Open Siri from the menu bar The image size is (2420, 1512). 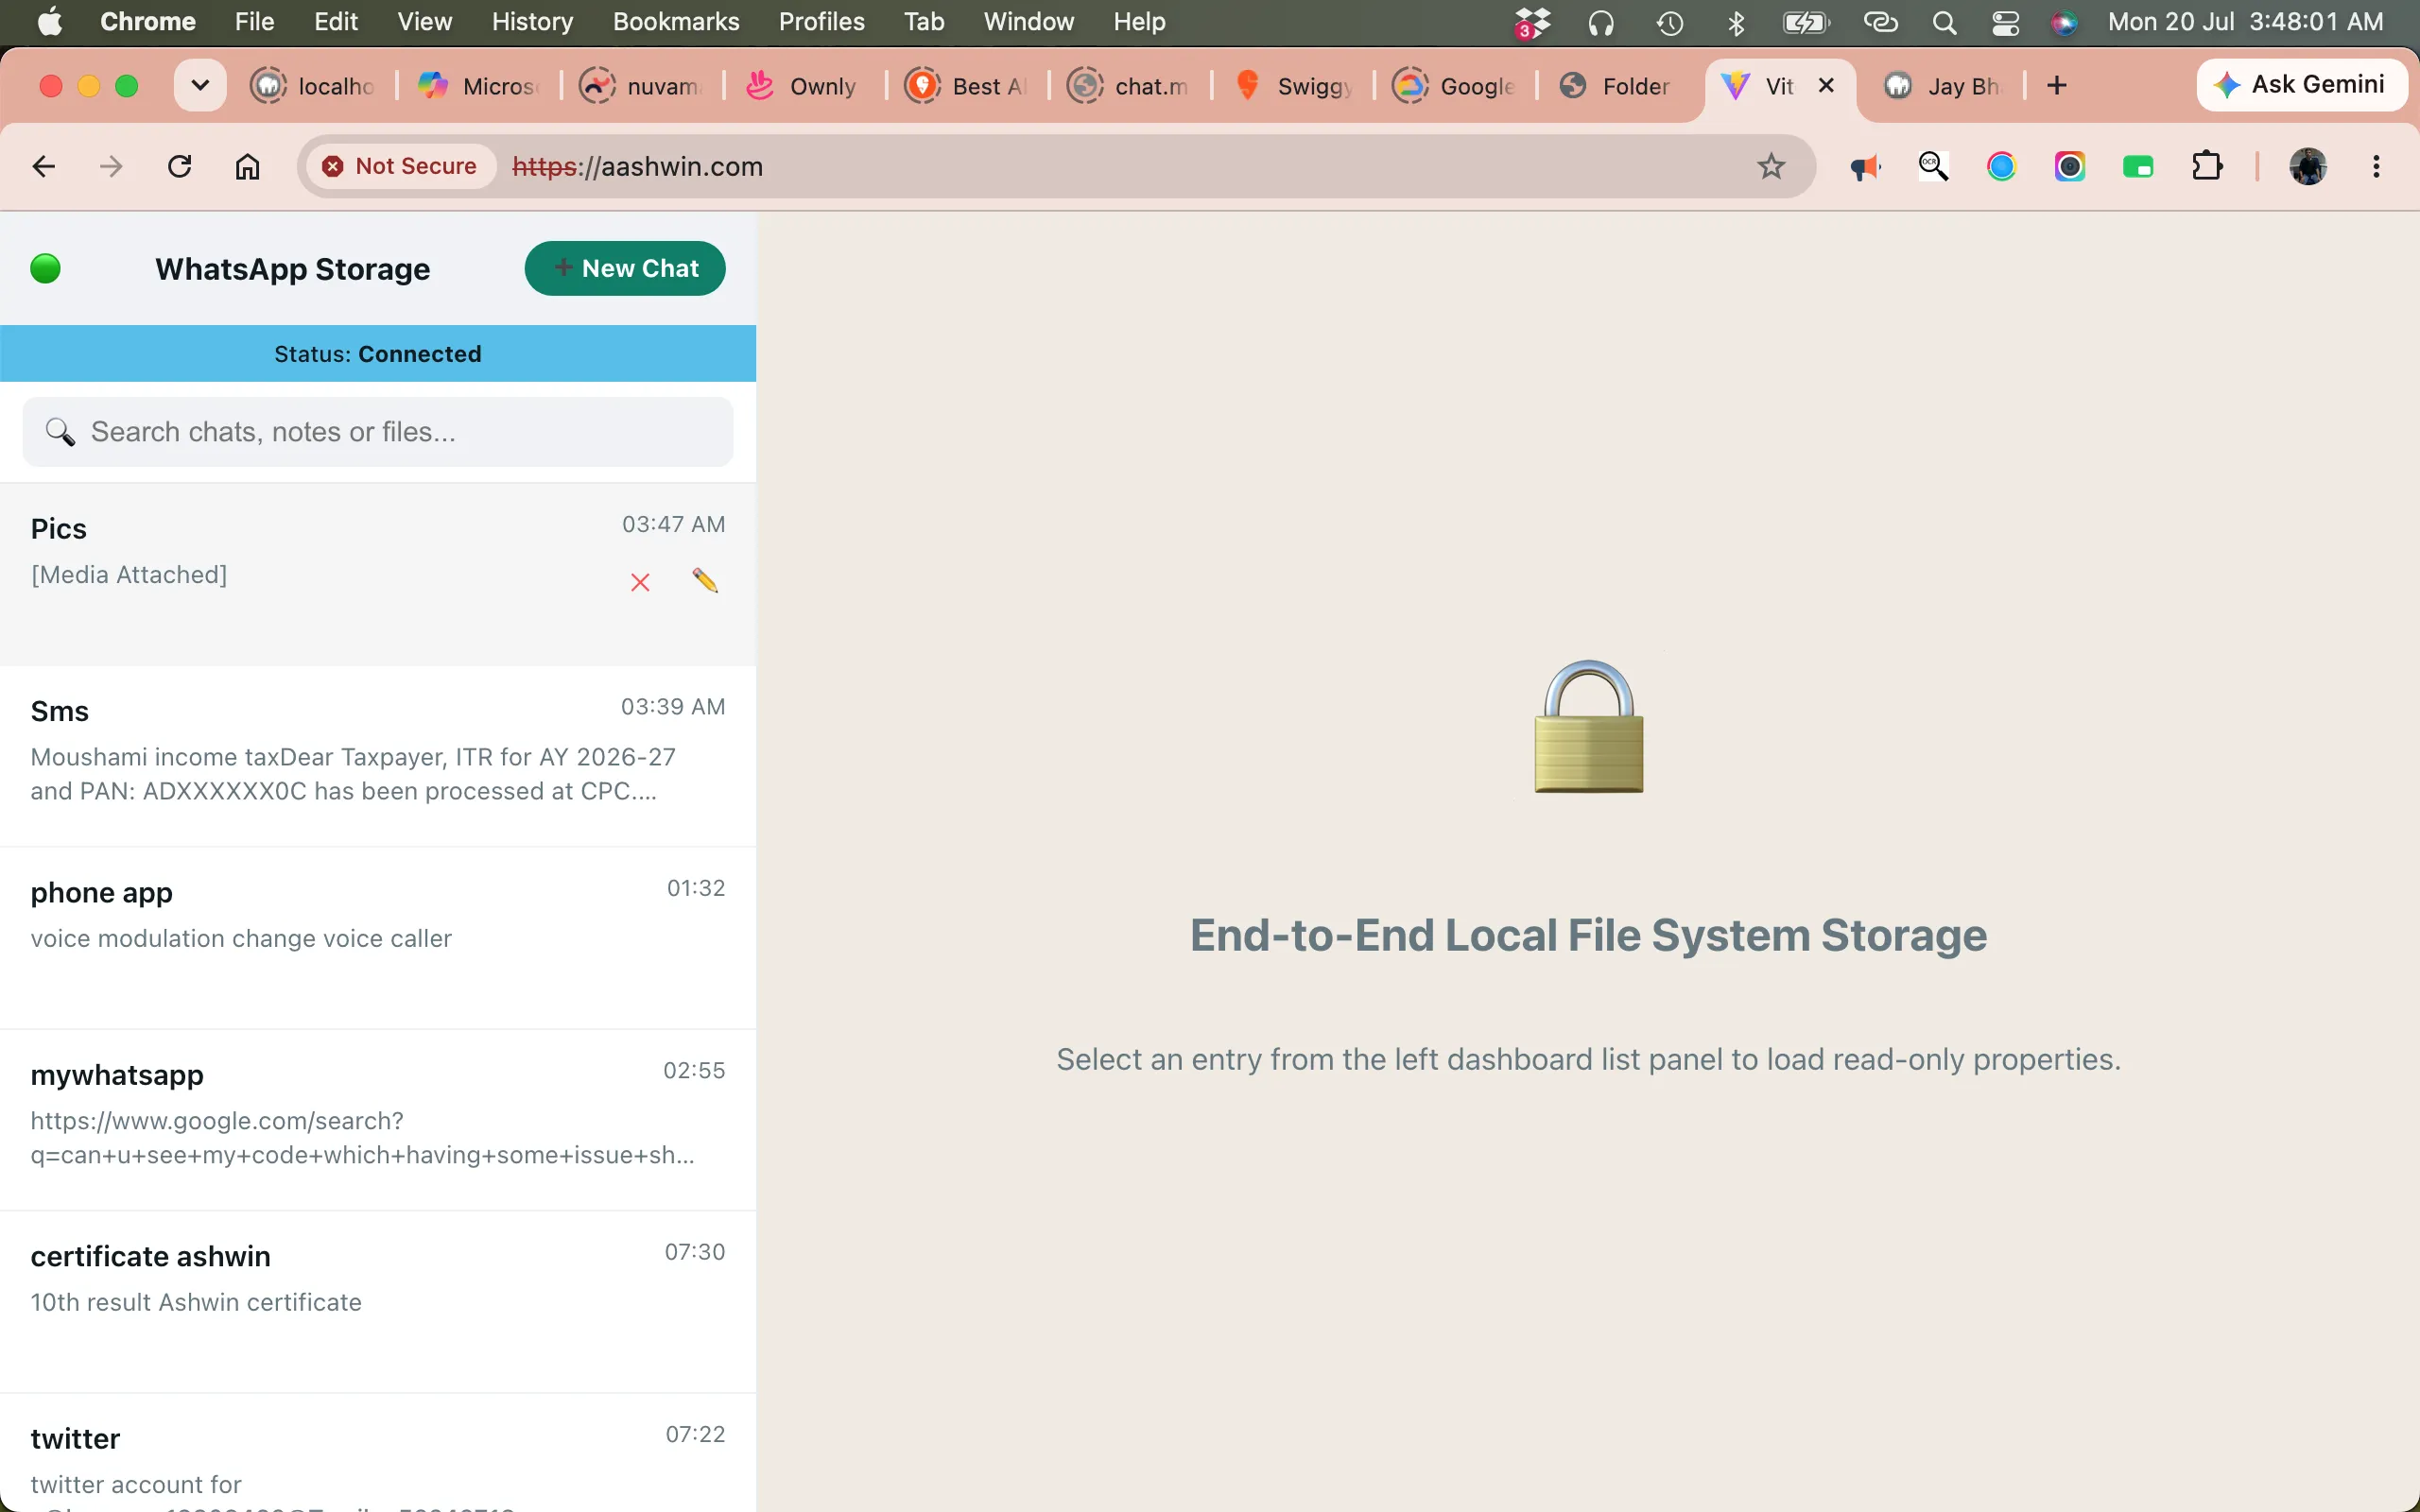[x=2064, y=22]
